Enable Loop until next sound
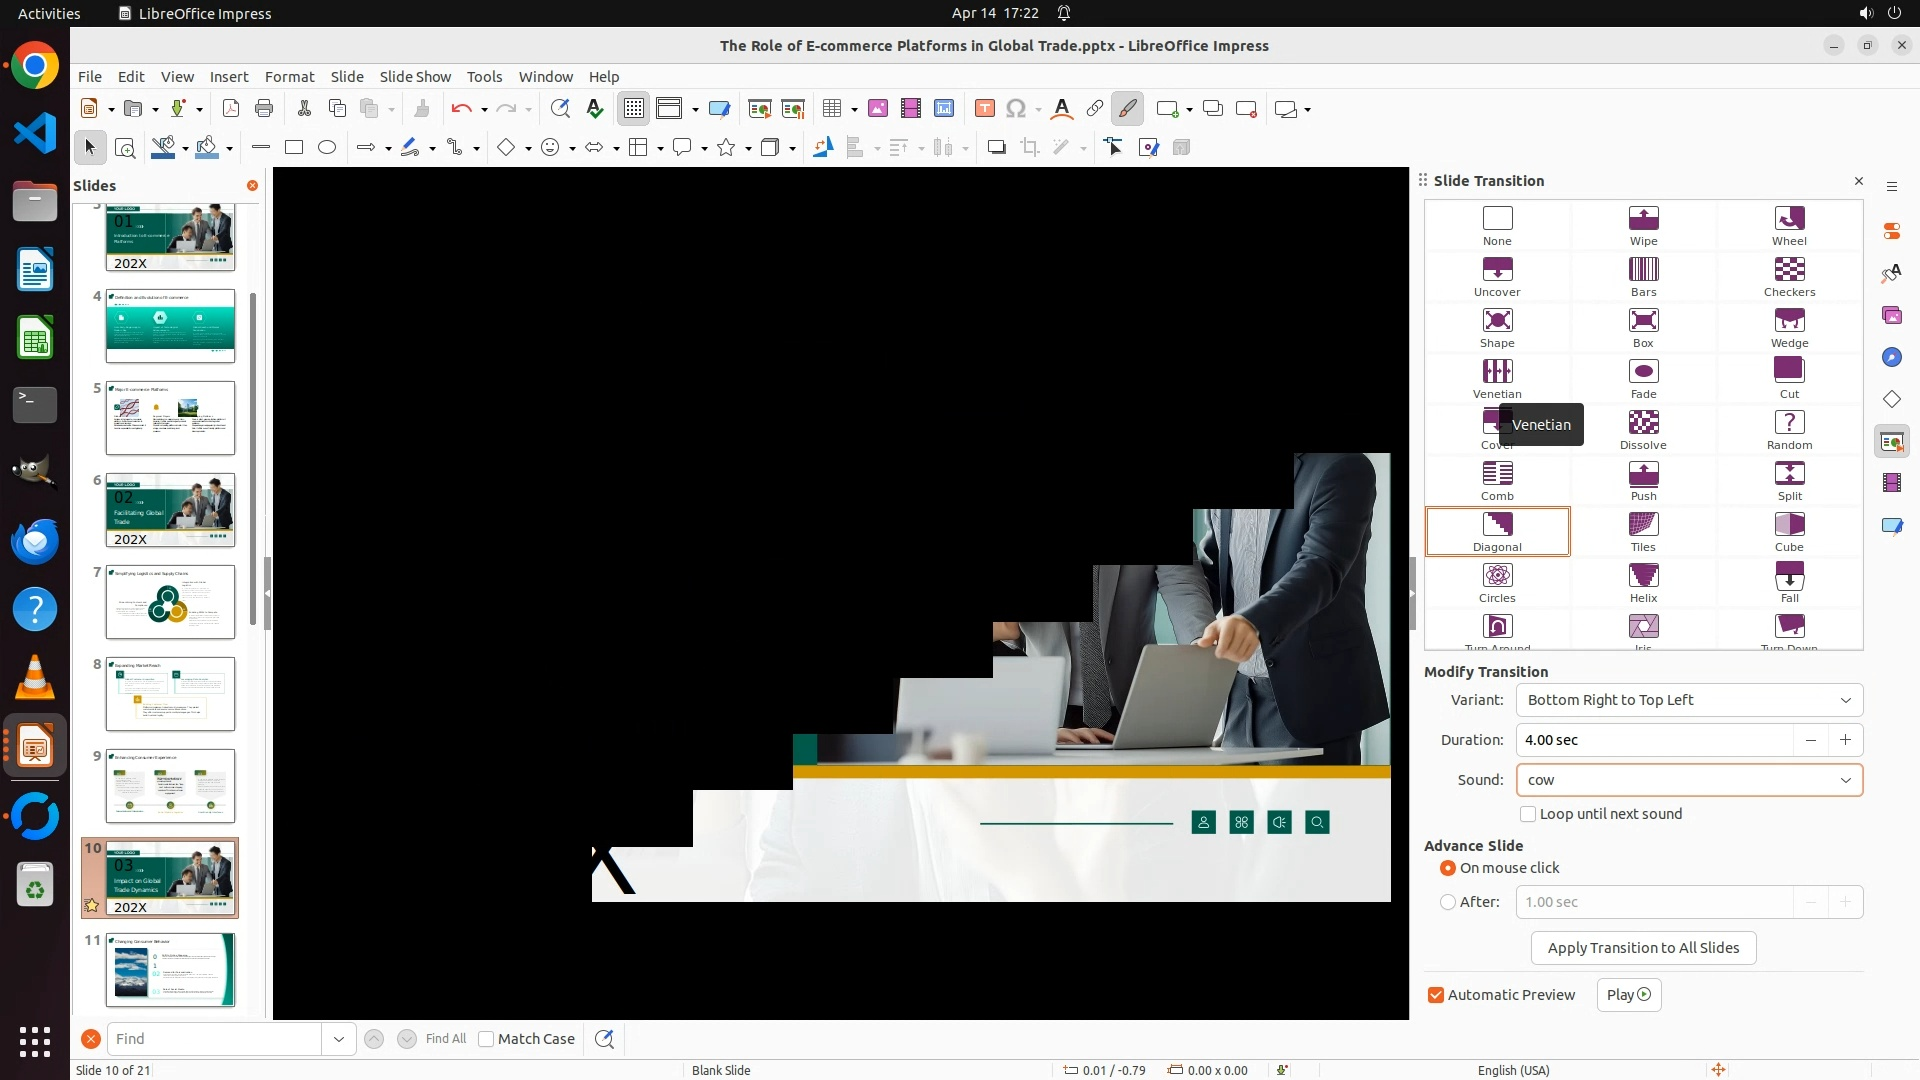The image size is (1920, 1080). click(1528, 814)
